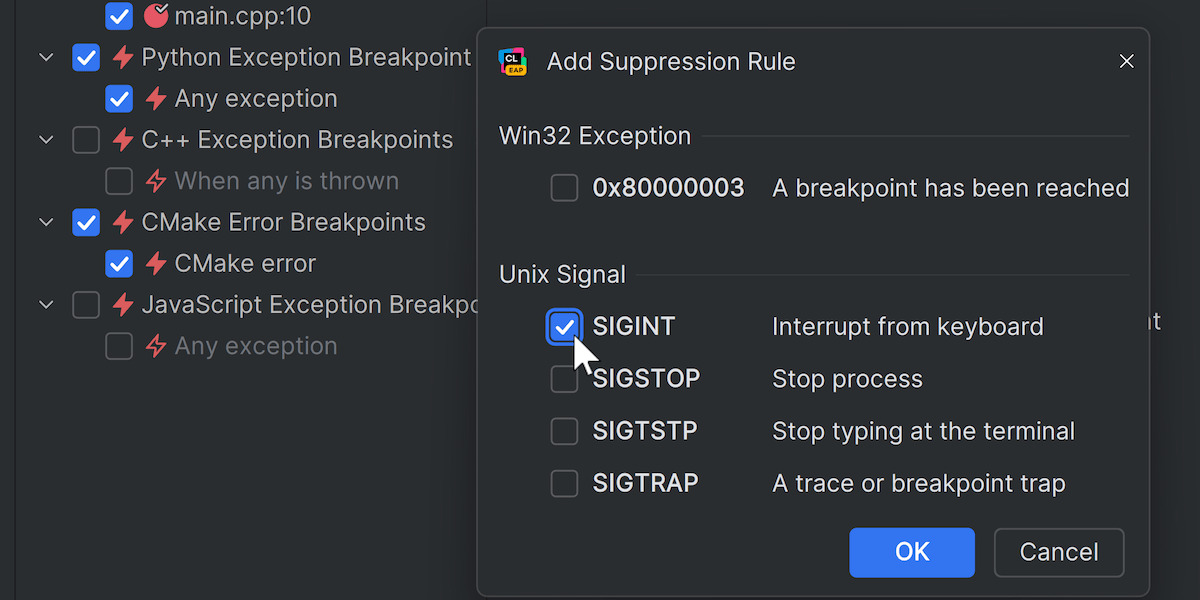Image resolution: width=1200 pixels, height=600 pixels.
Task: Click JavaScript Exception Breakpoint lightning icon
Action: [123, 305]
